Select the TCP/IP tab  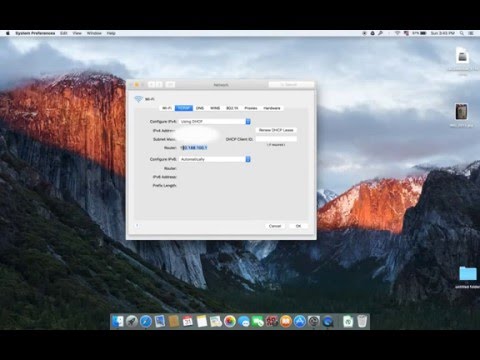pos(184,108)
